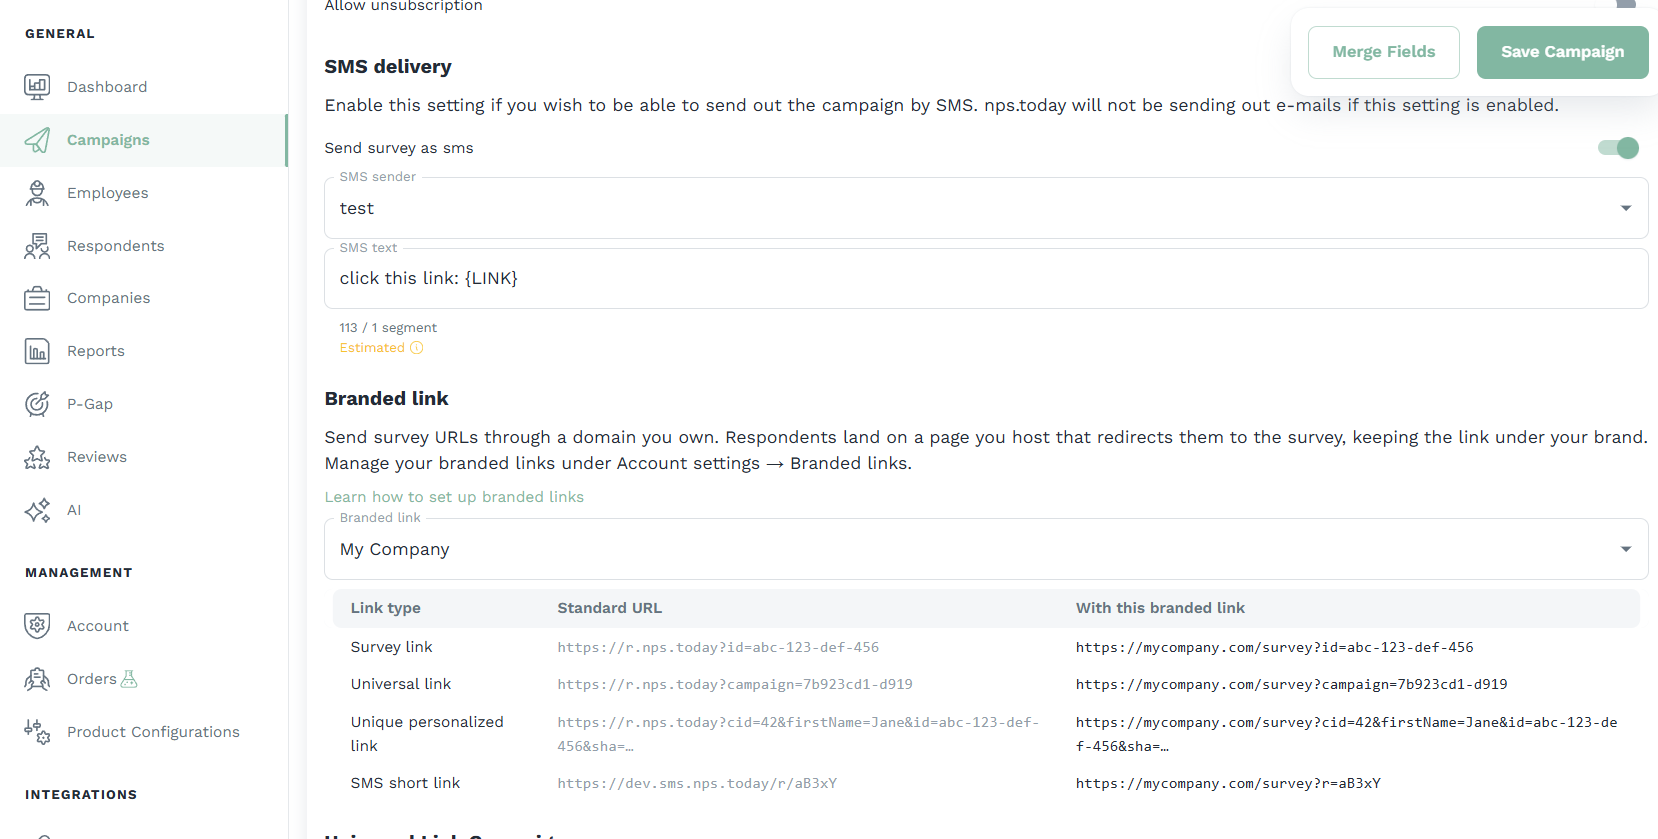Select the branded Universal link campaign URL
The height and width of the screenshot is (839, 1658).
(1291, 684)
